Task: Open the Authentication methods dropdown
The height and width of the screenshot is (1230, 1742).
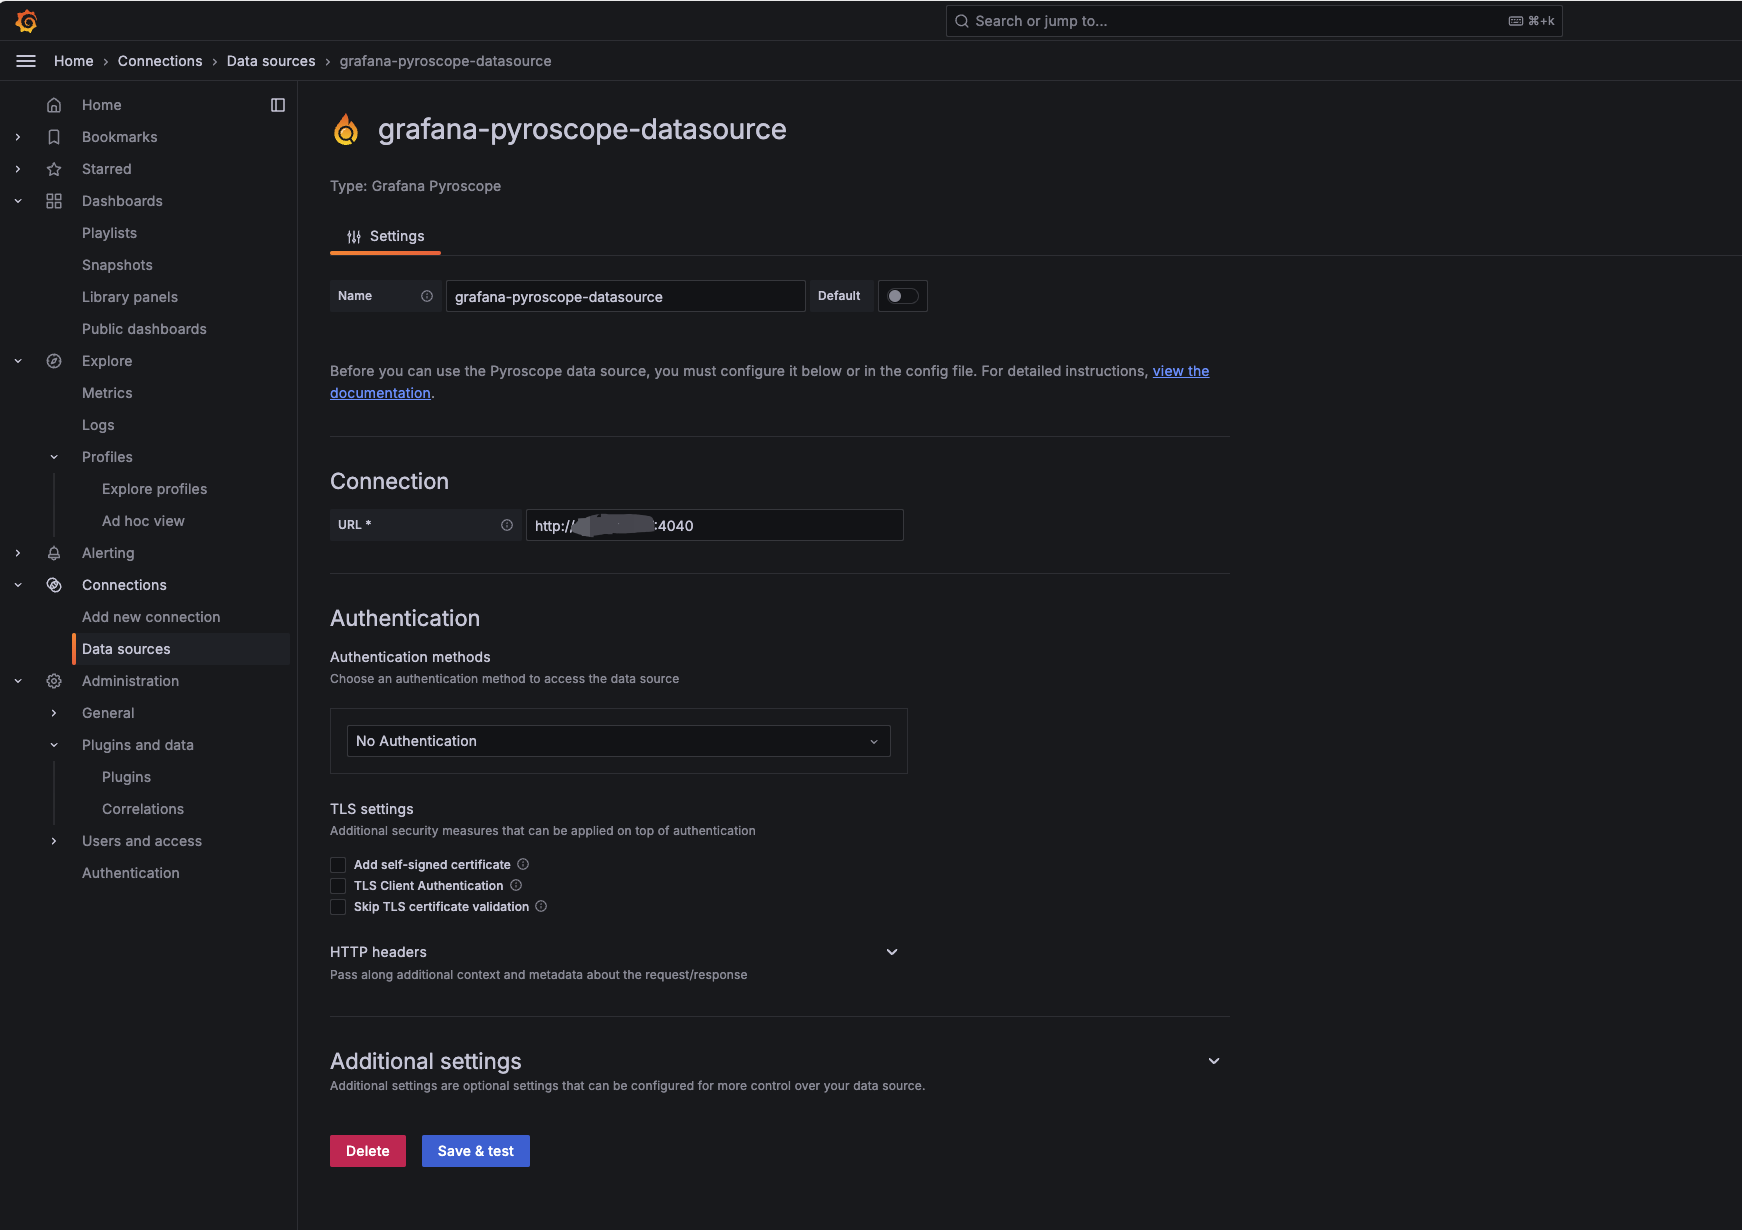Action: tap(617, 740)
